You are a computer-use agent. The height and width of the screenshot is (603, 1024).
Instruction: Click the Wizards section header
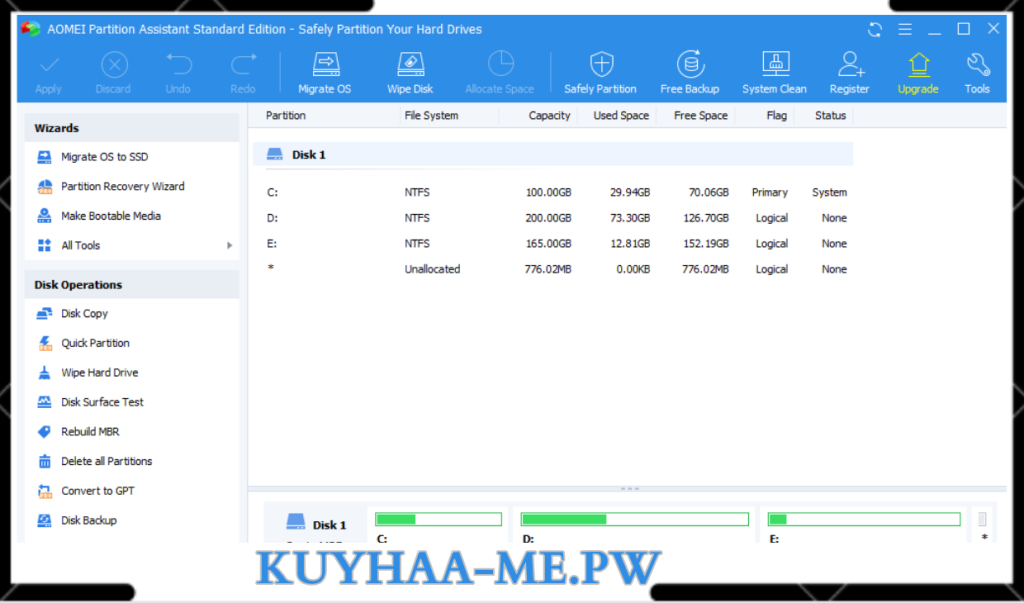[x=132, y=128]
